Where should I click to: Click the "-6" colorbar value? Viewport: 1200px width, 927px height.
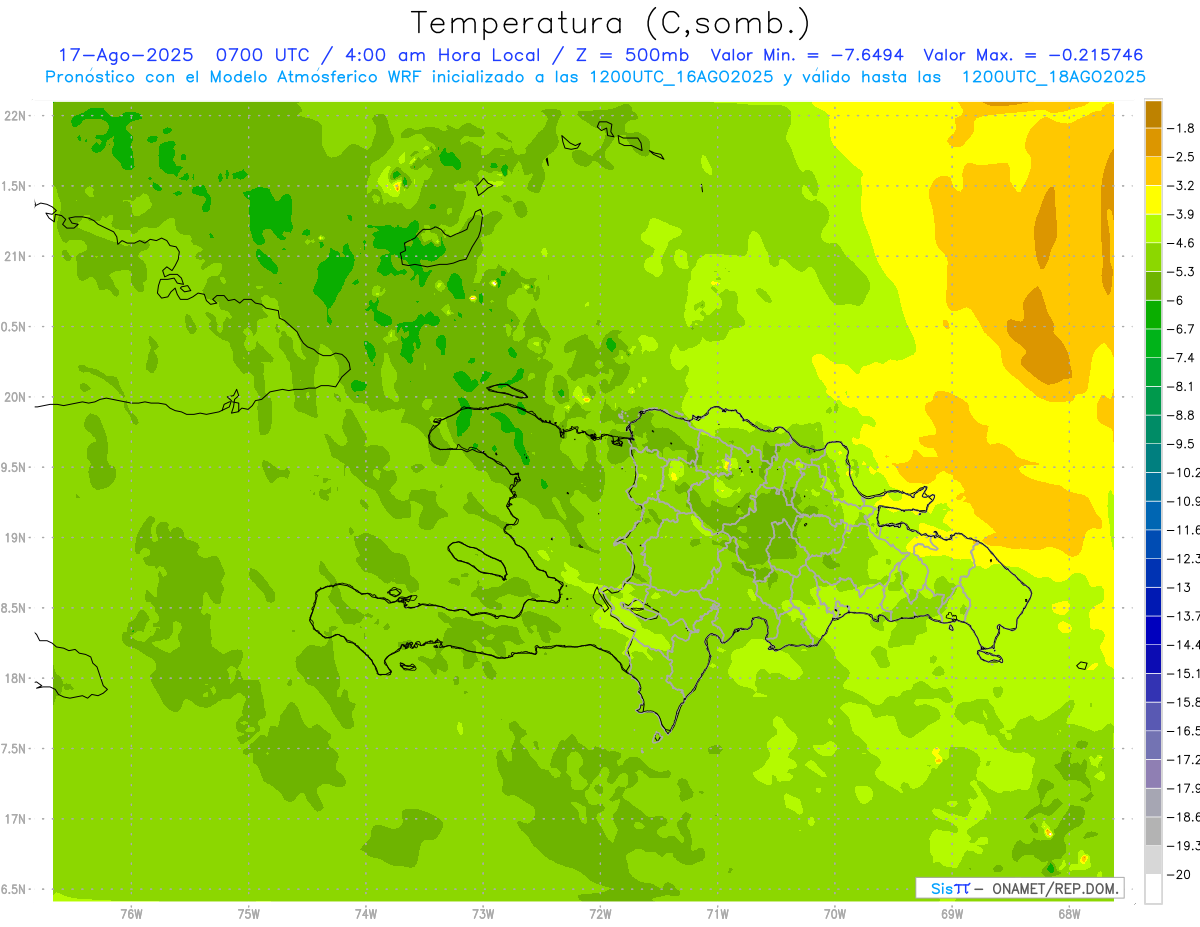point(1177,300)
